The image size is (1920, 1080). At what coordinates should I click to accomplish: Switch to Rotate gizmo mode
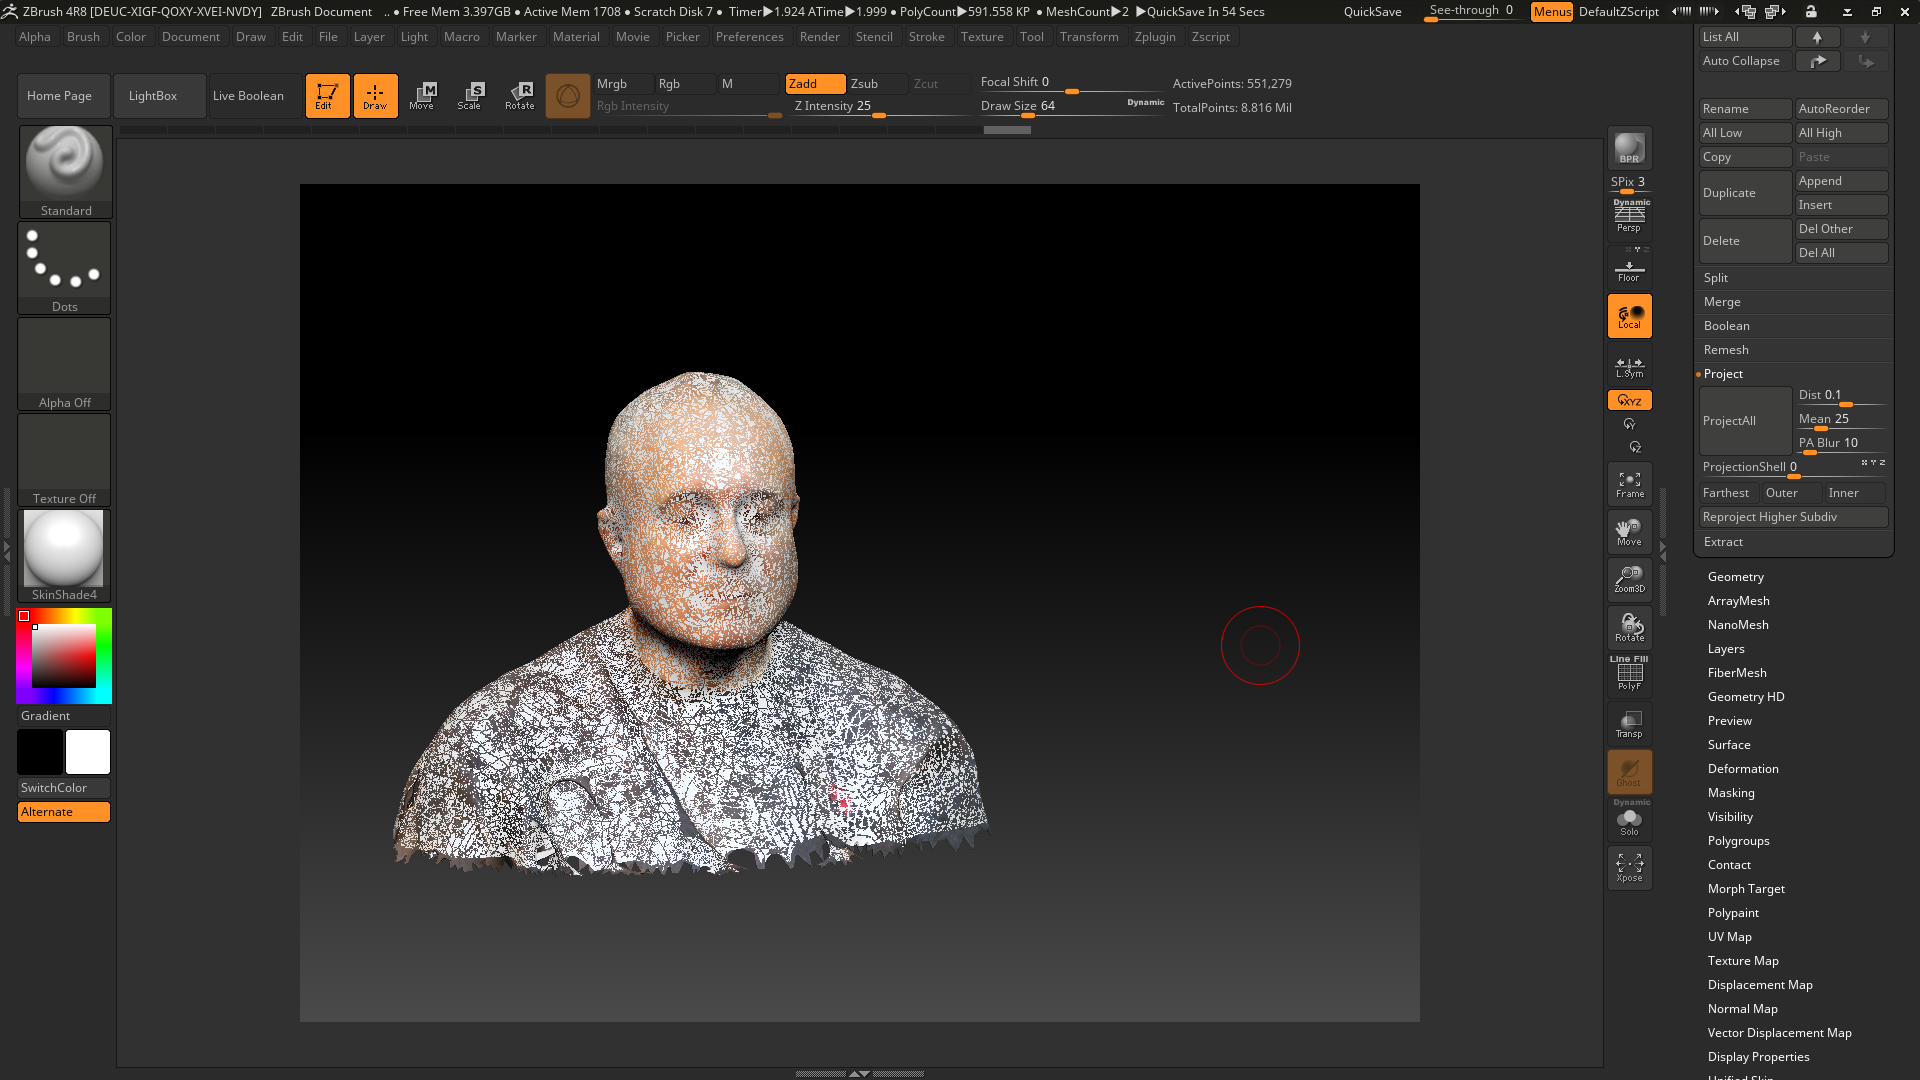(519, 96)
